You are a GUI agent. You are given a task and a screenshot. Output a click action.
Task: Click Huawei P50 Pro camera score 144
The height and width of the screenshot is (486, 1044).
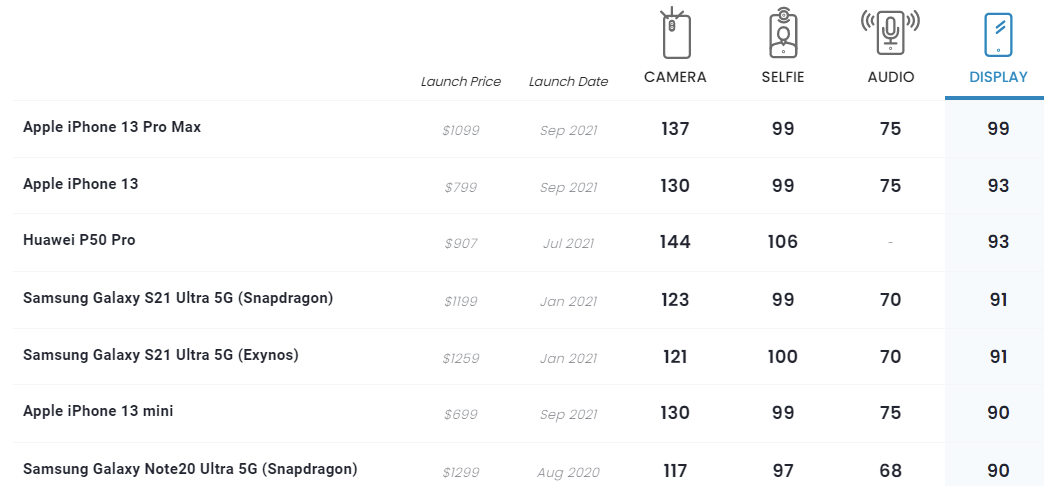click(675, 242)
